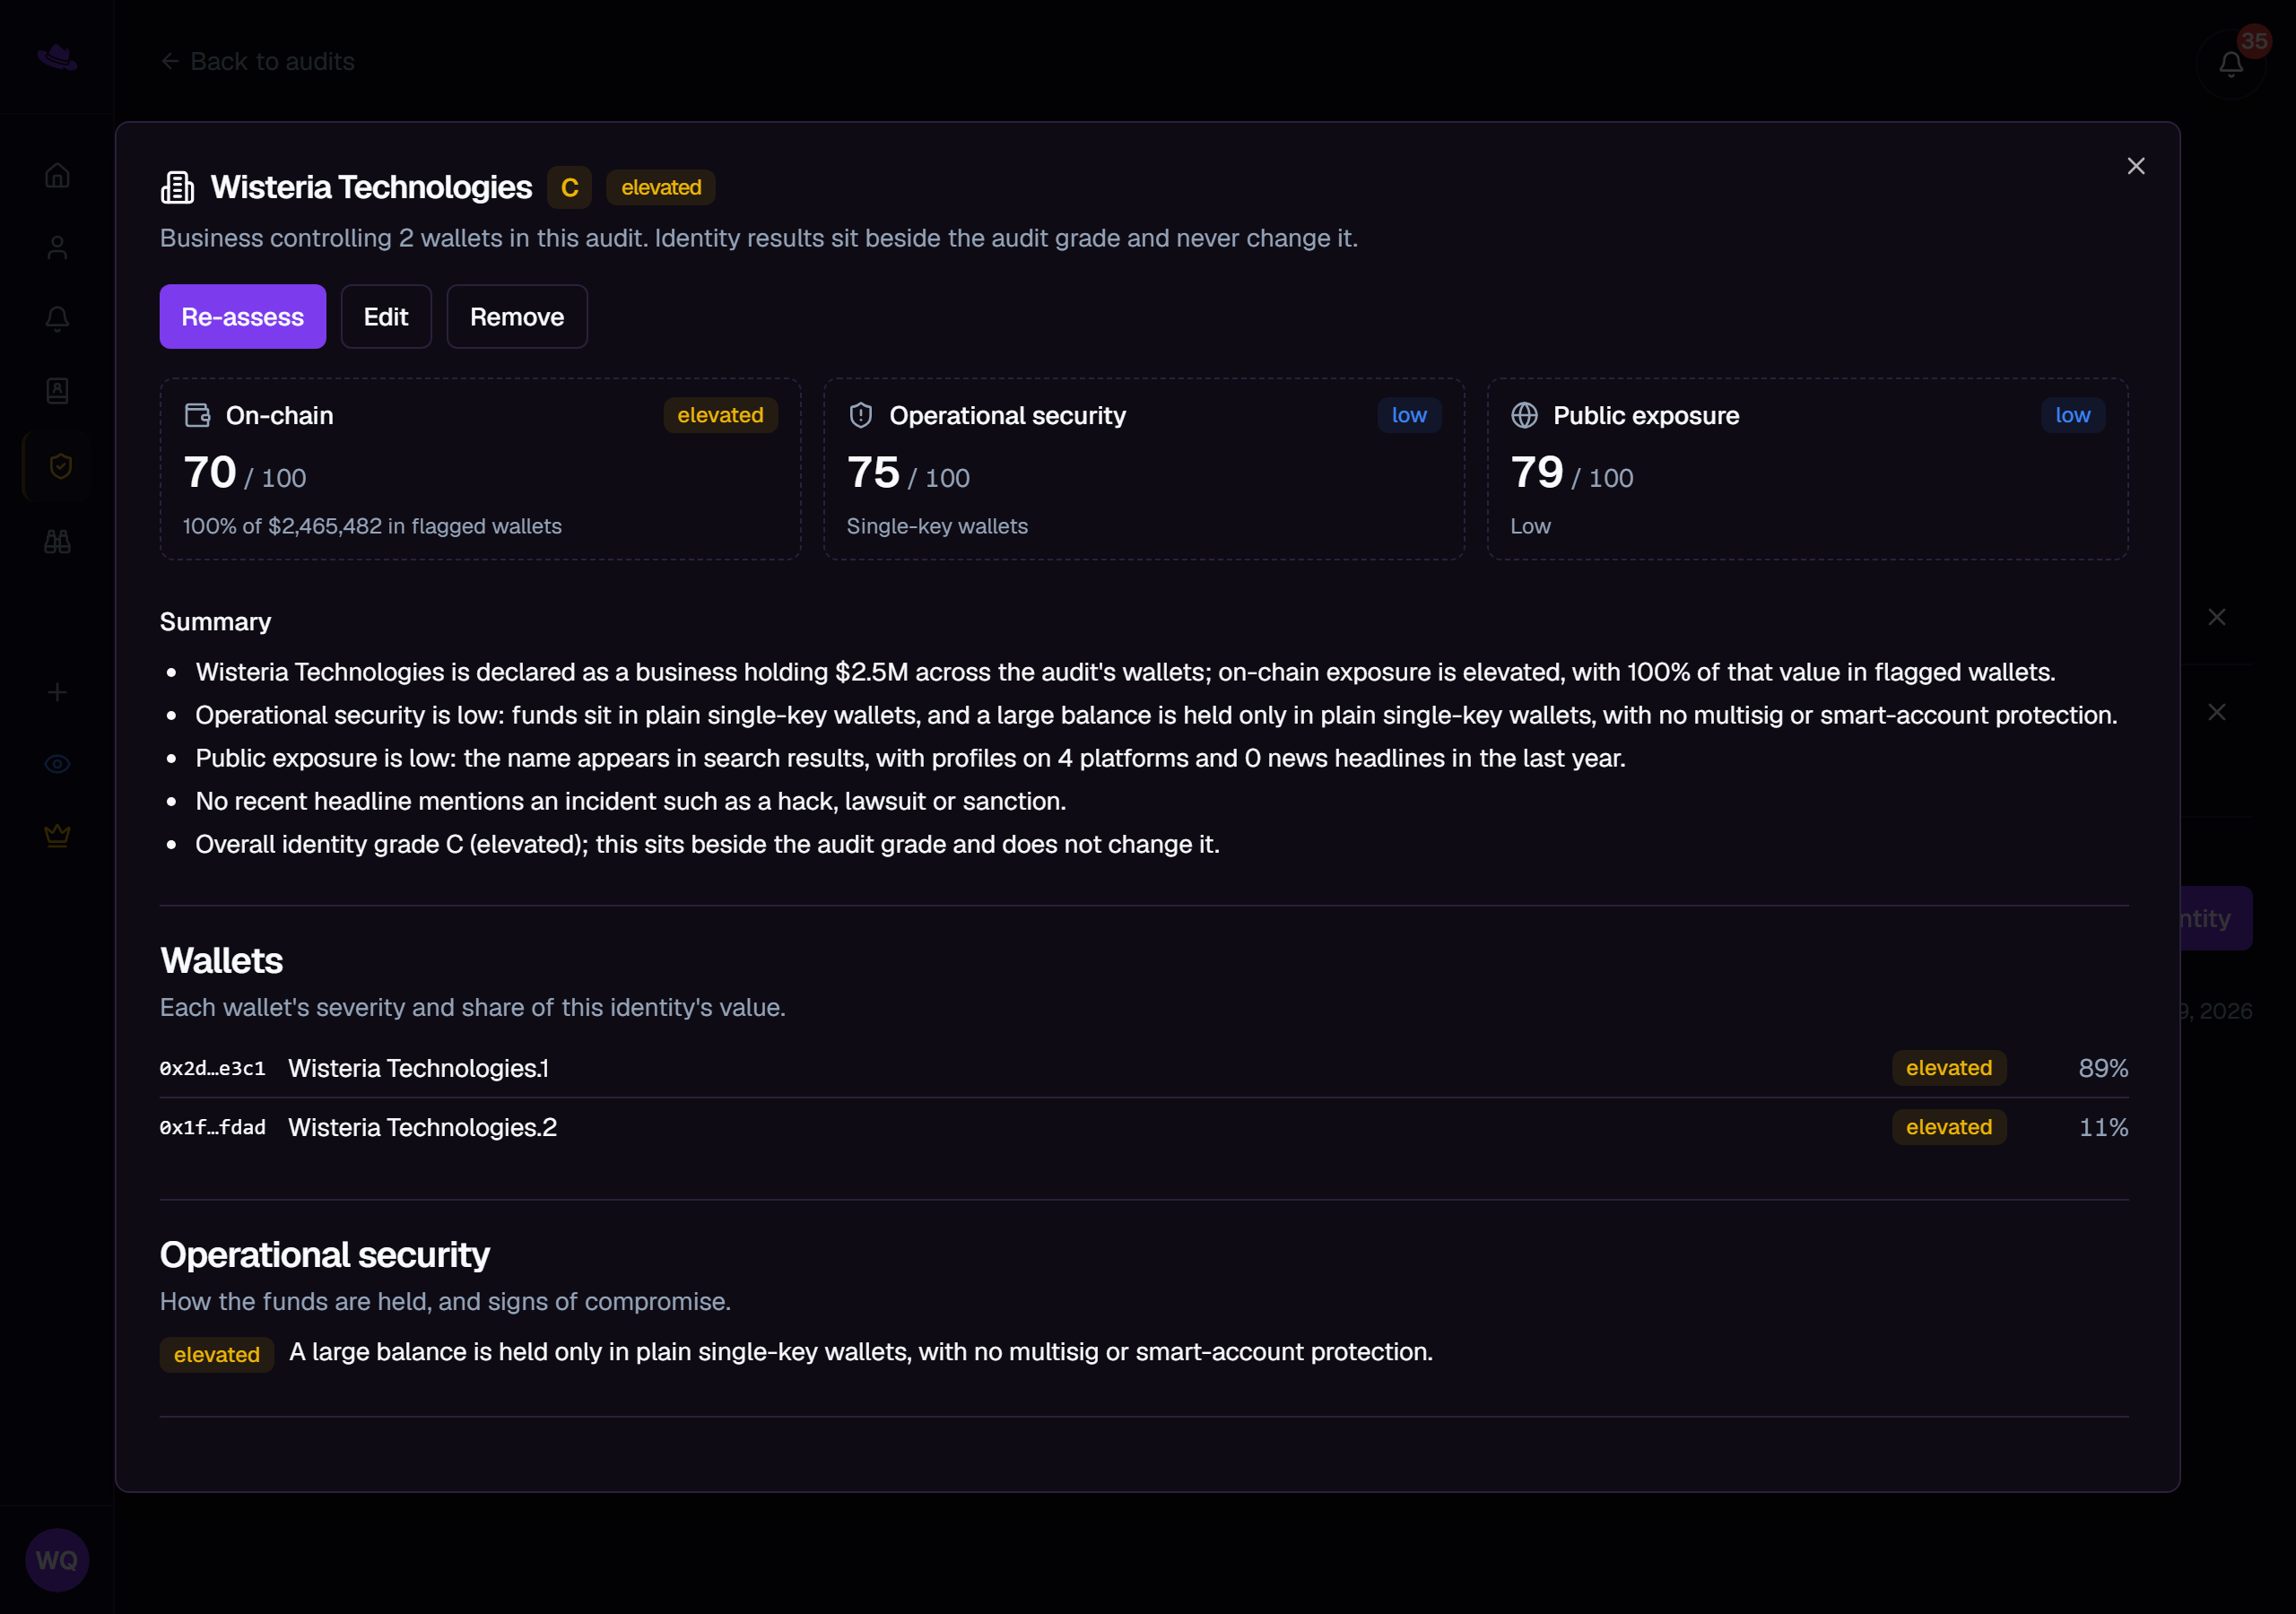The height and width of the screenshot is (1614, 2296).
Task: Click the globe icon in Public exposure card
Action: 1524,415
